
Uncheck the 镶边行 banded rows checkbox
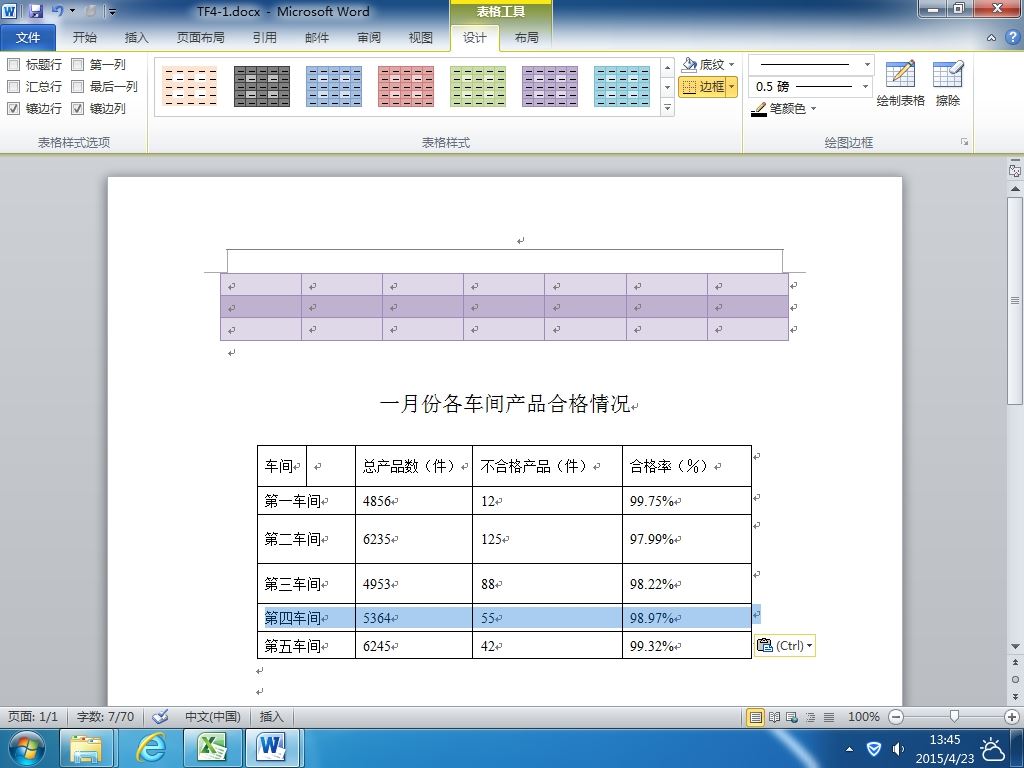[x=14, y=108]
